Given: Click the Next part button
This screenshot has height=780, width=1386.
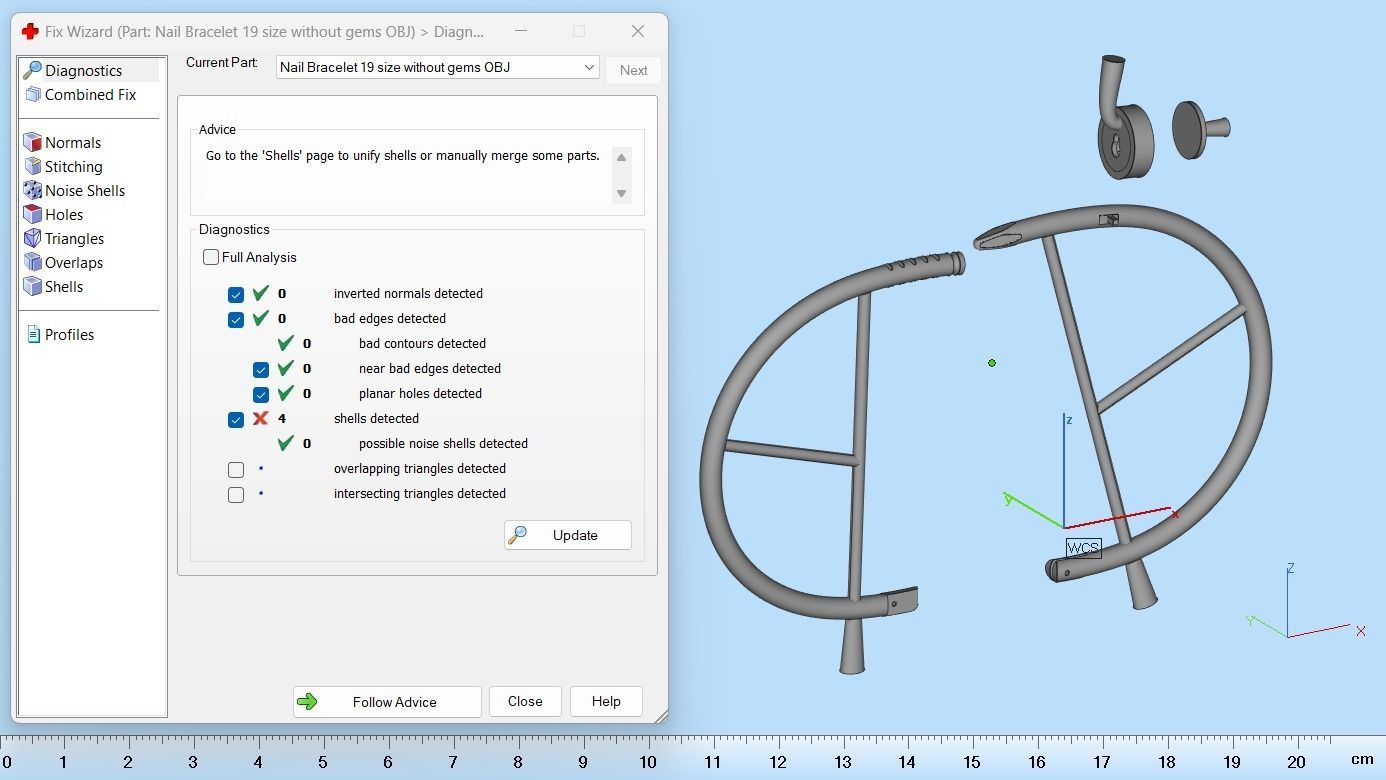Looking at the screenshot, I should point(633,69).
